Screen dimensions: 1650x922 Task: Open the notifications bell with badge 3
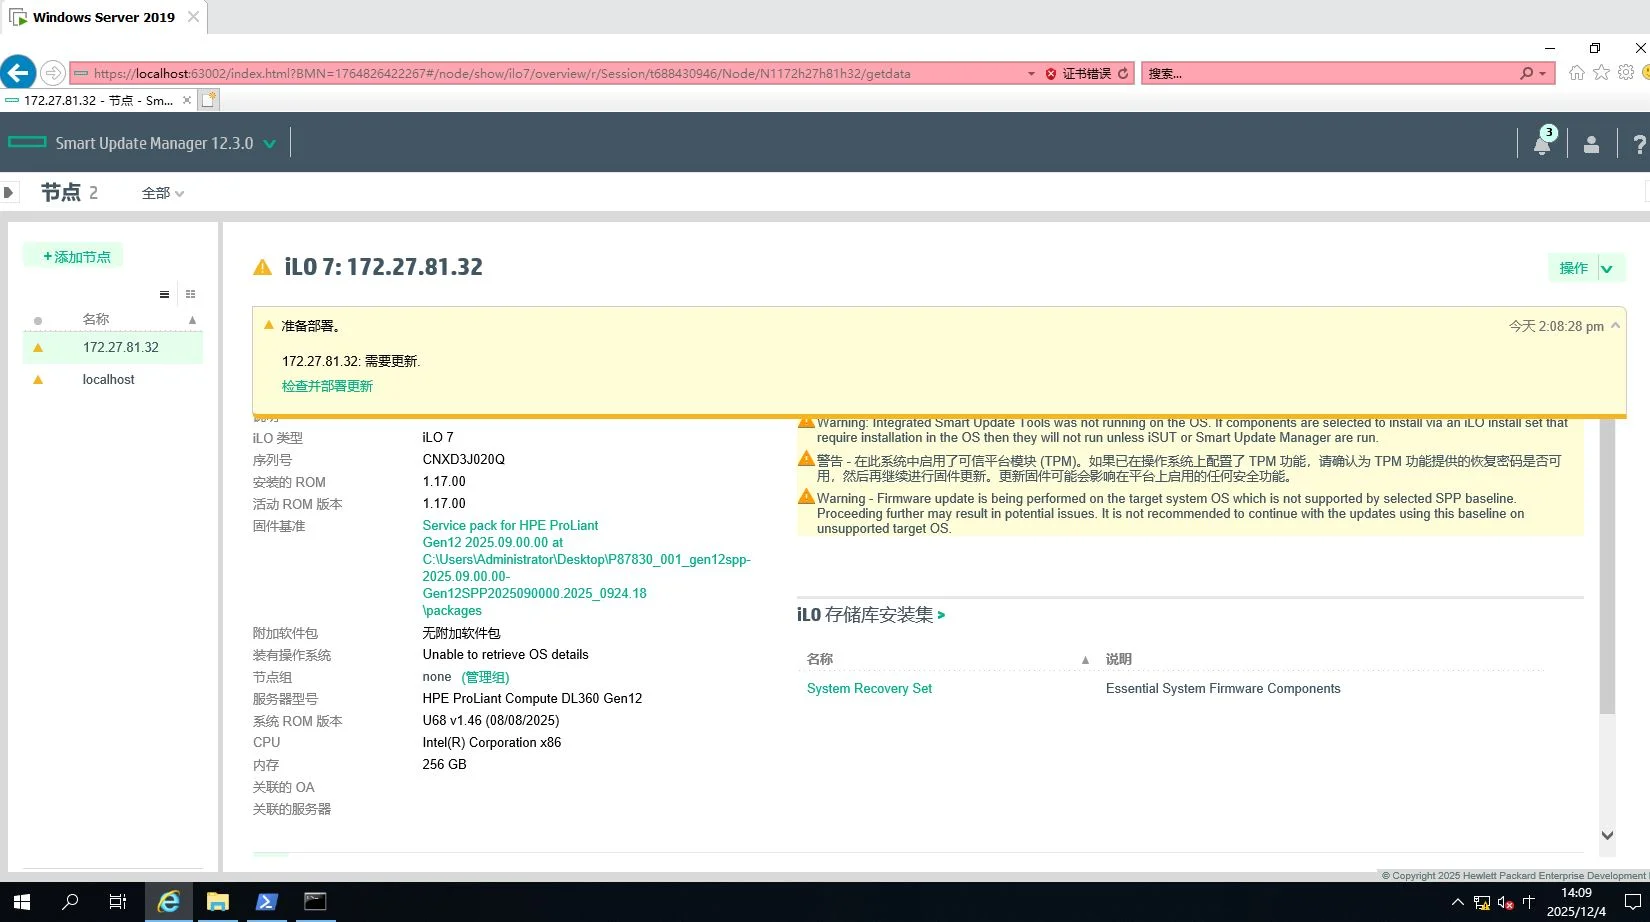point(1543,144)
